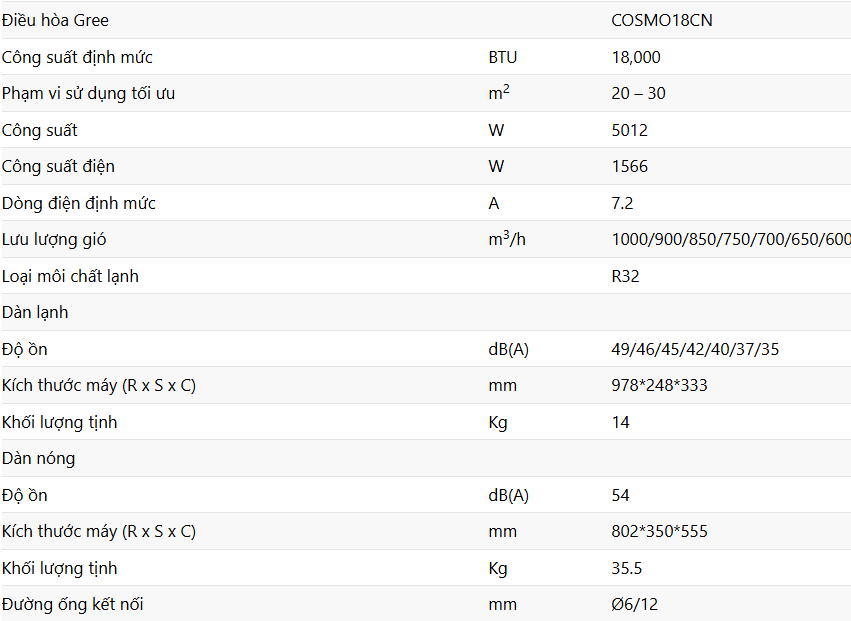The width and height of the screenshot is (851, 621).
Task: Select the Công suất định mức row label
Action: pos(77,57)
